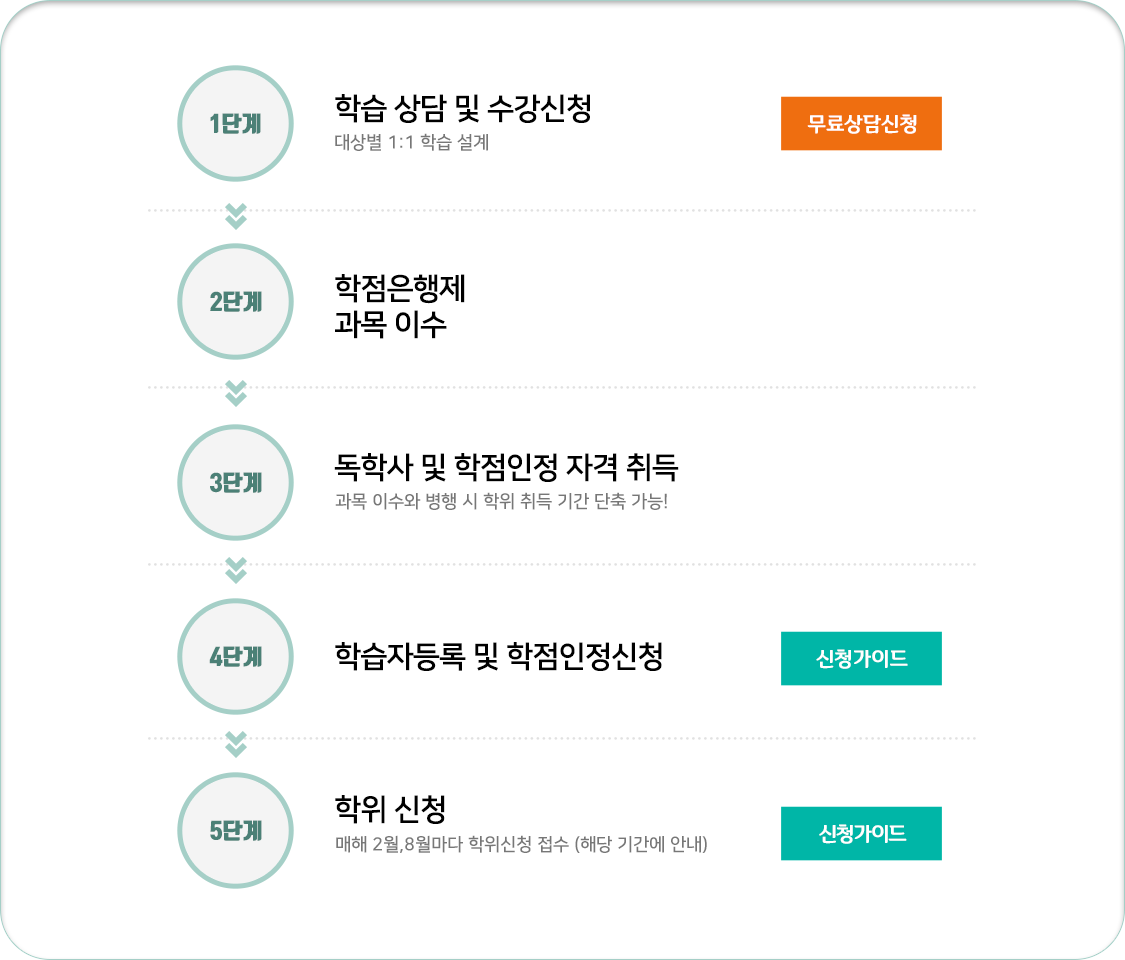This screenshot has width=1125, height=960.
Task: Click double chevron arrow below 1단계
Action: [235, 216]
